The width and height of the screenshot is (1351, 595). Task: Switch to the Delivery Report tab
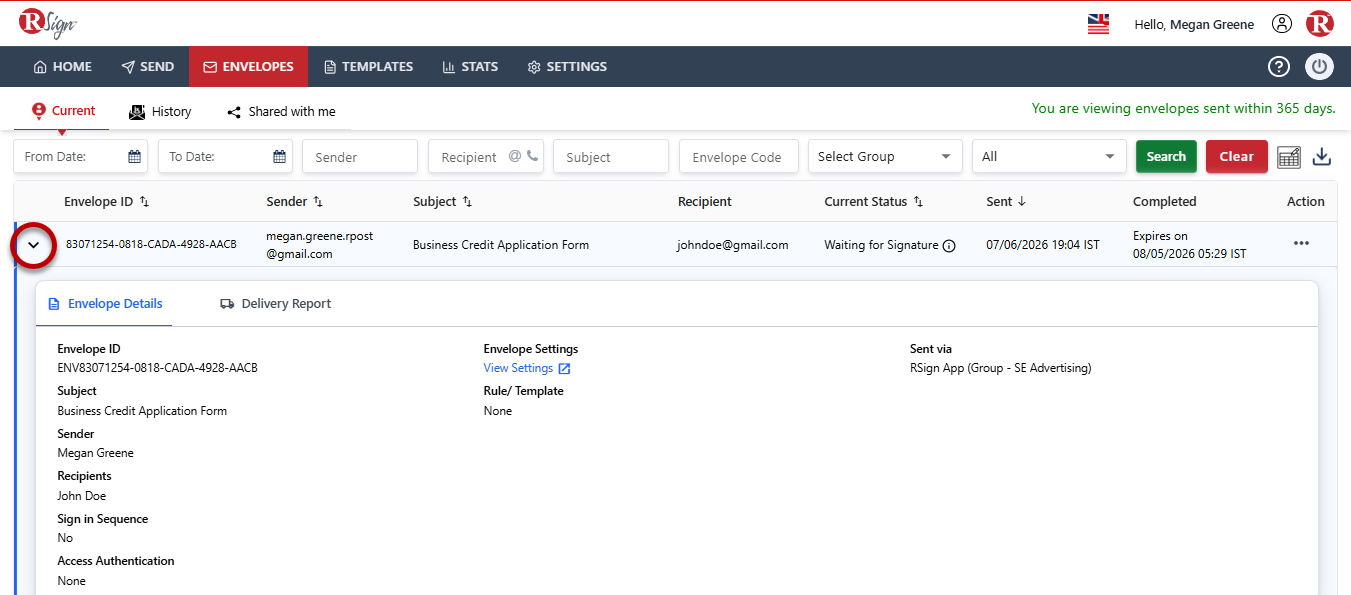click(x=276, y=304)
